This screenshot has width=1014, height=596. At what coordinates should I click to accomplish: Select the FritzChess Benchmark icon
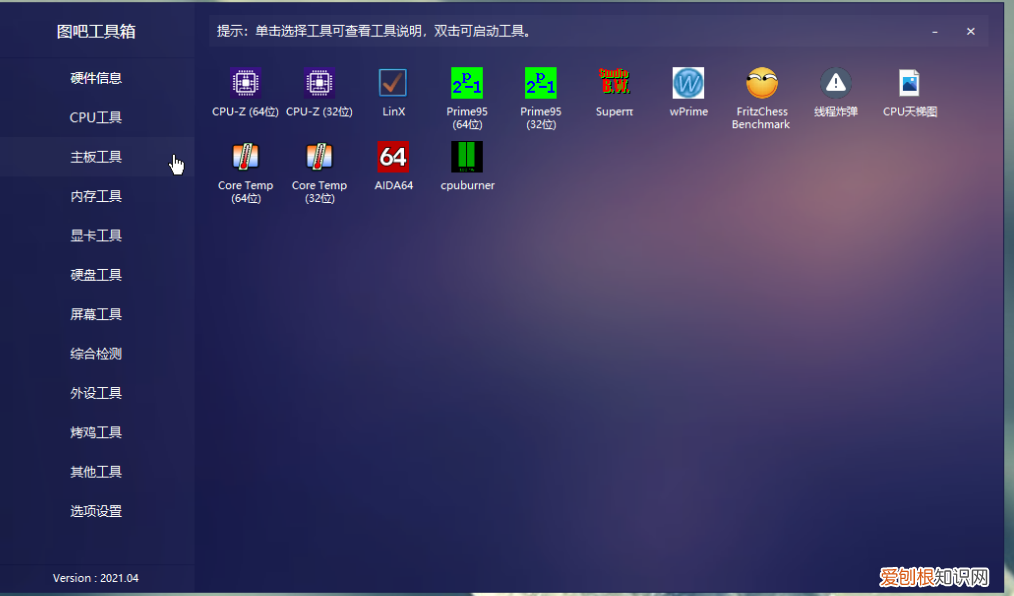click(x=761, y=83)
